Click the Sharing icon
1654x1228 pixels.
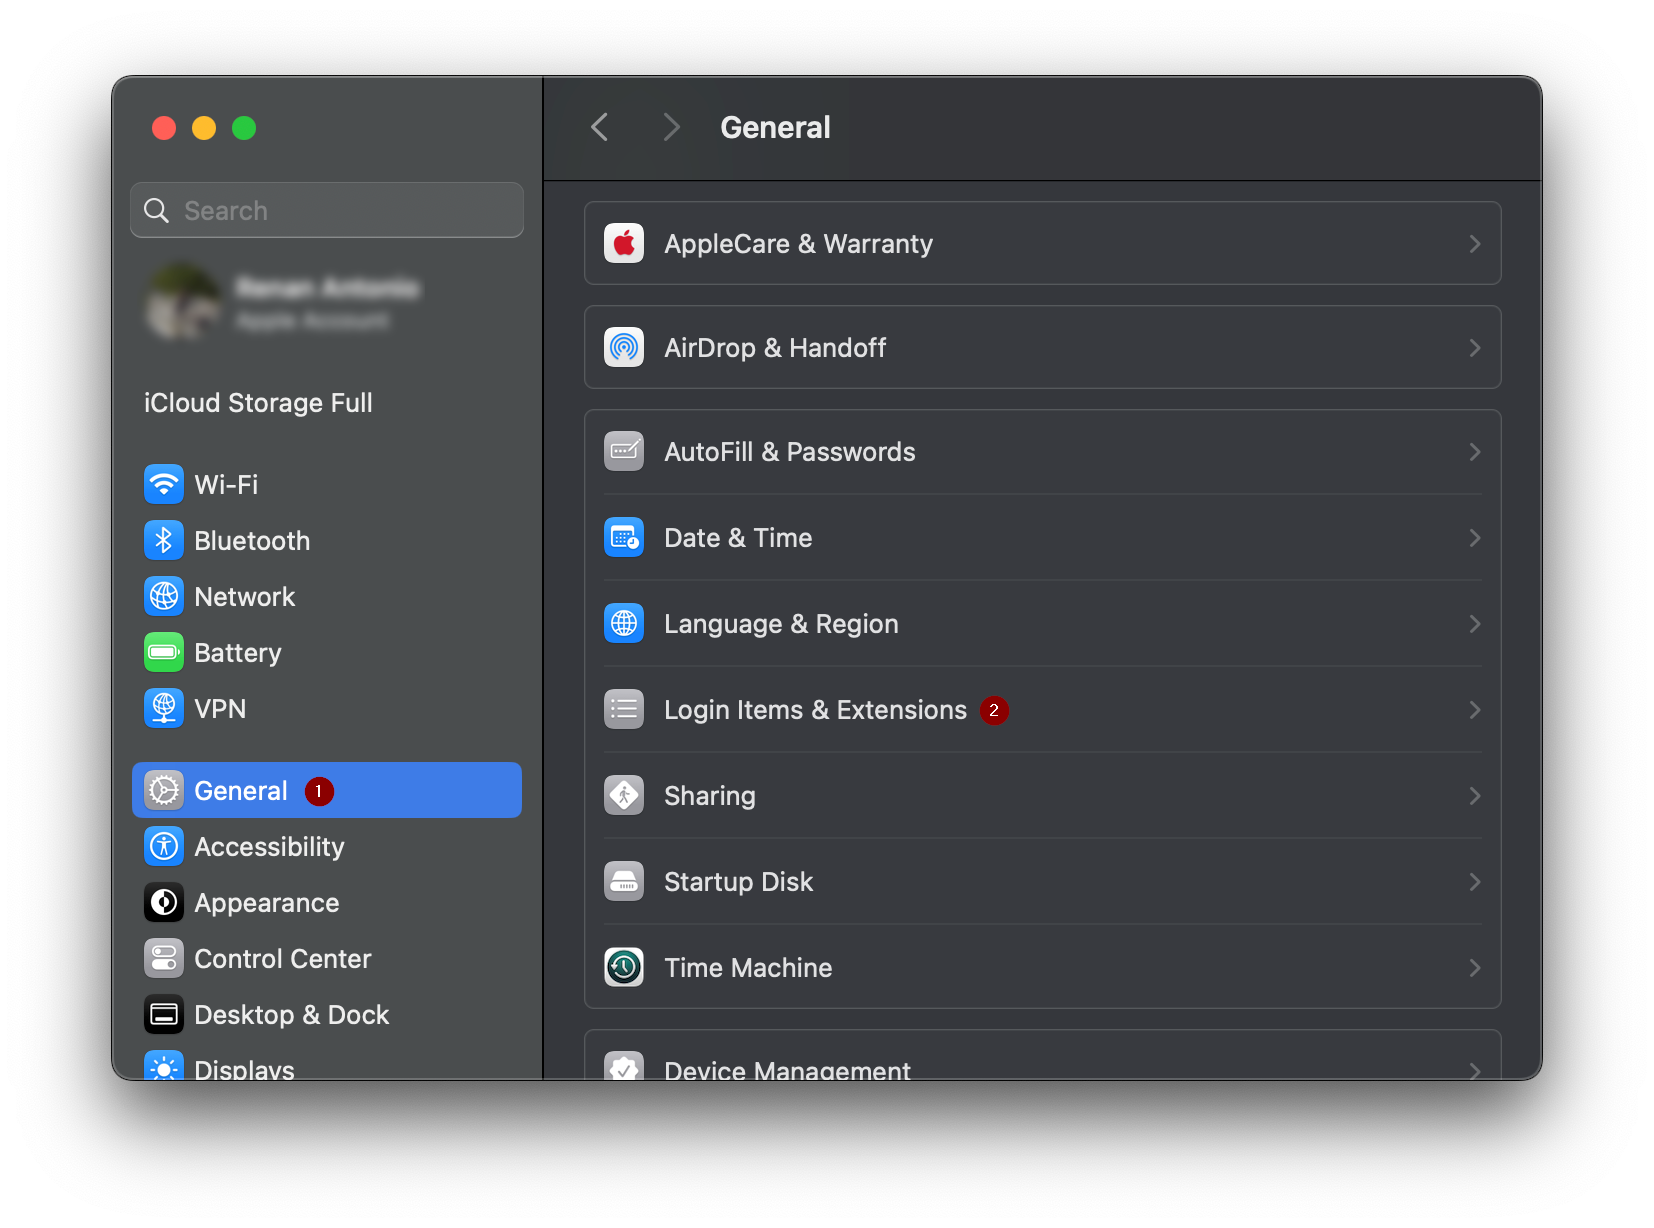[624, 796]
